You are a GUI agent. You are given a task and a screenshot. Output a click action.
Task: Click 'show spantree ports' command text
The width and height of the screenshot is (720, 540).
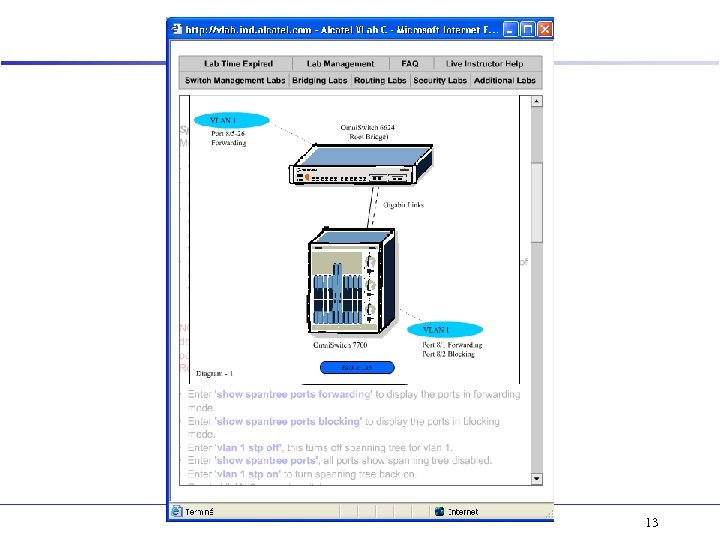(265, 461)
